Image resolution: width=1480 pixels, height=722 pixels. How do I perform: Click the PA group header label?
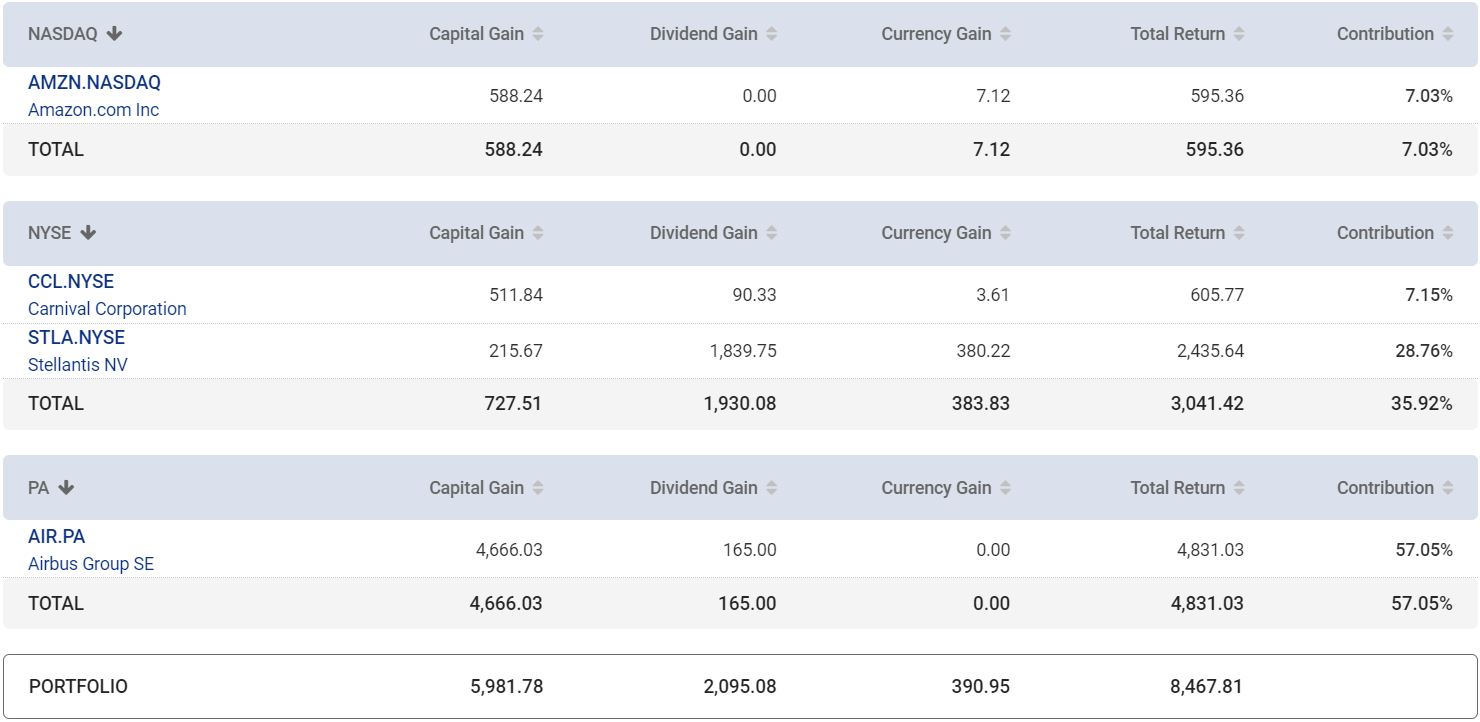click(39, 488)
